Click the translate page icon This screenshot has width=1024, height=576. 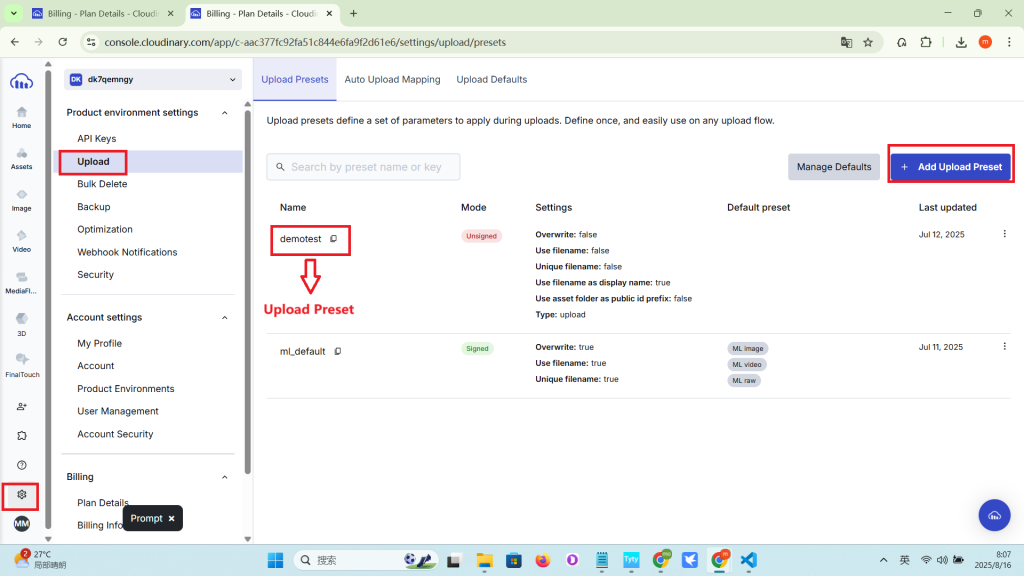(x=846, y=42)
